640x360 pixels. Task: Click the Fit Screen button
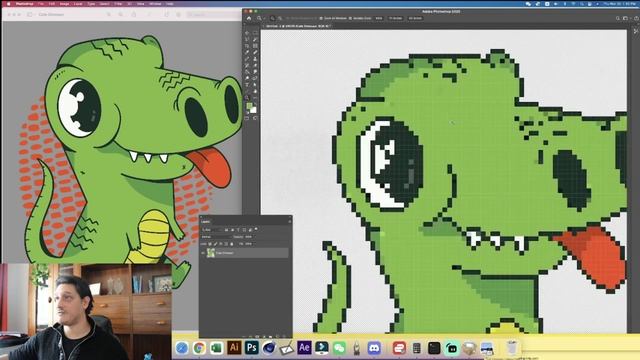[396, 18]
